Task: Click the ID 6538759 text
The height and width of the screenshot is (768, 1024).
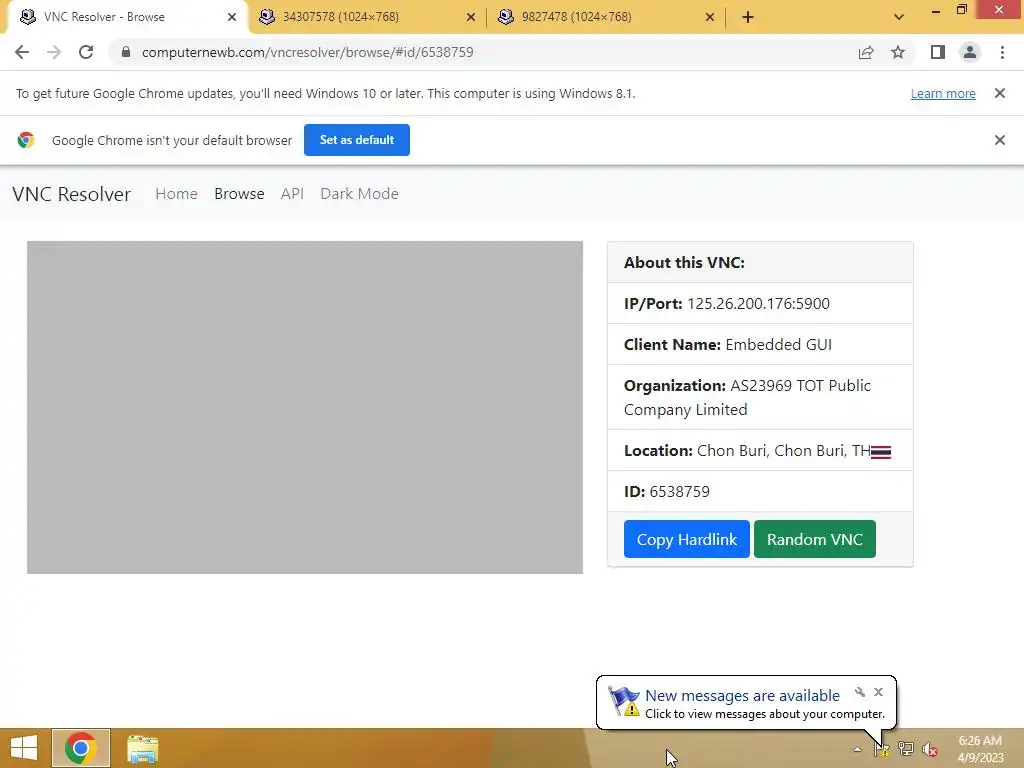Action: coord(667,492)
